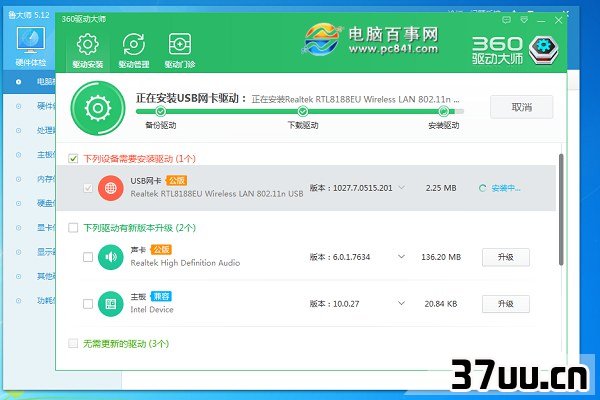Click the 136.20 MB size value
This screenshot has width=600, height=400.
click(x=441, y=257)
